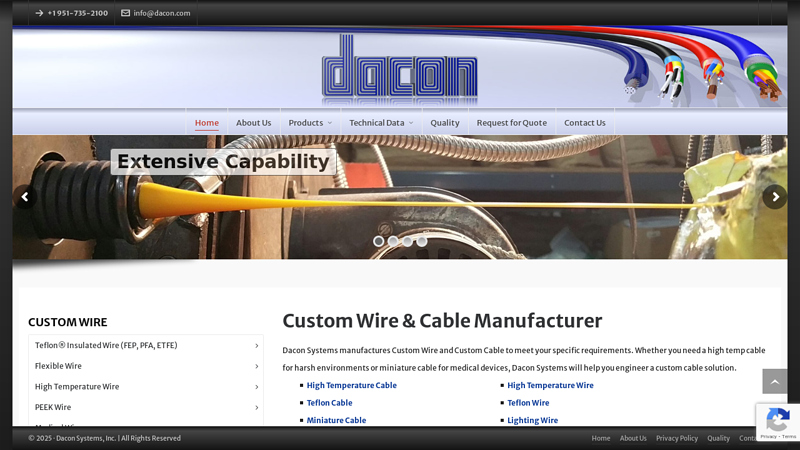
Task: Show the previous slide with left arrow
Action: point(24,197)
